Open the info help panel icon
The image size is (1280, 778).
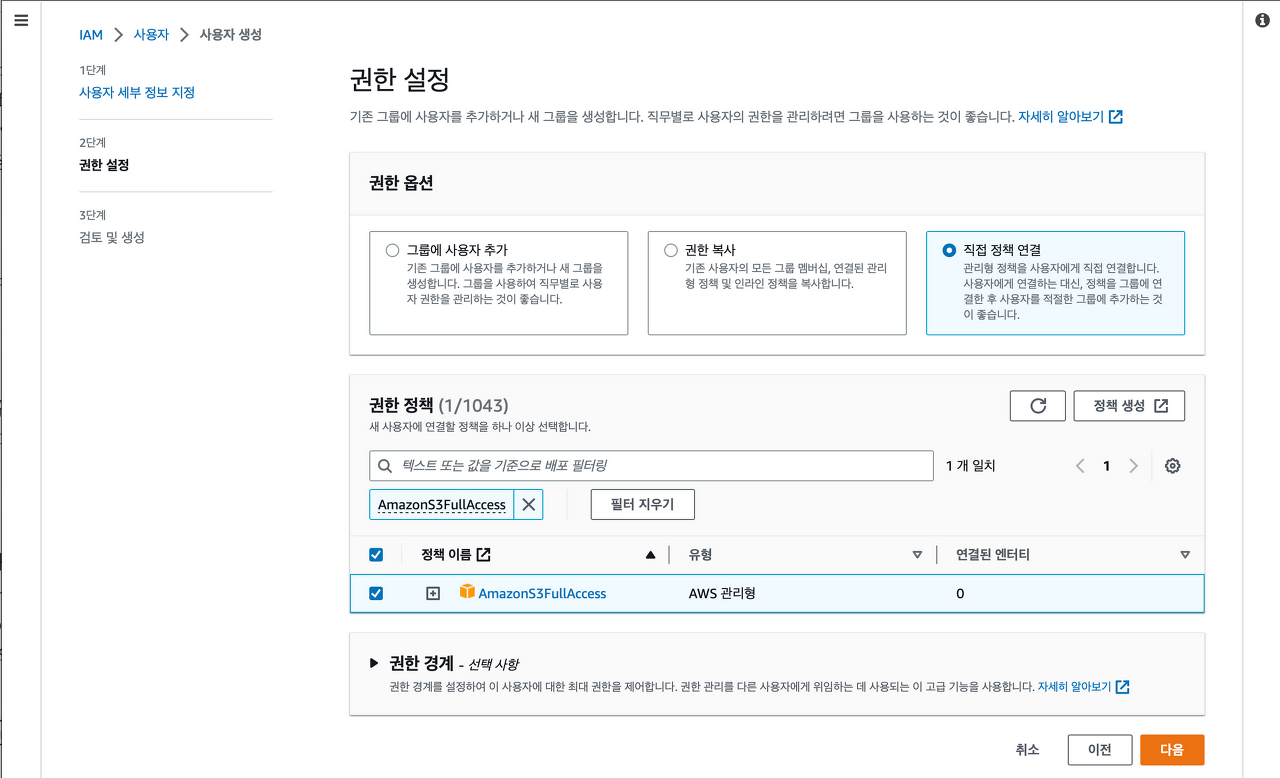1262,20
